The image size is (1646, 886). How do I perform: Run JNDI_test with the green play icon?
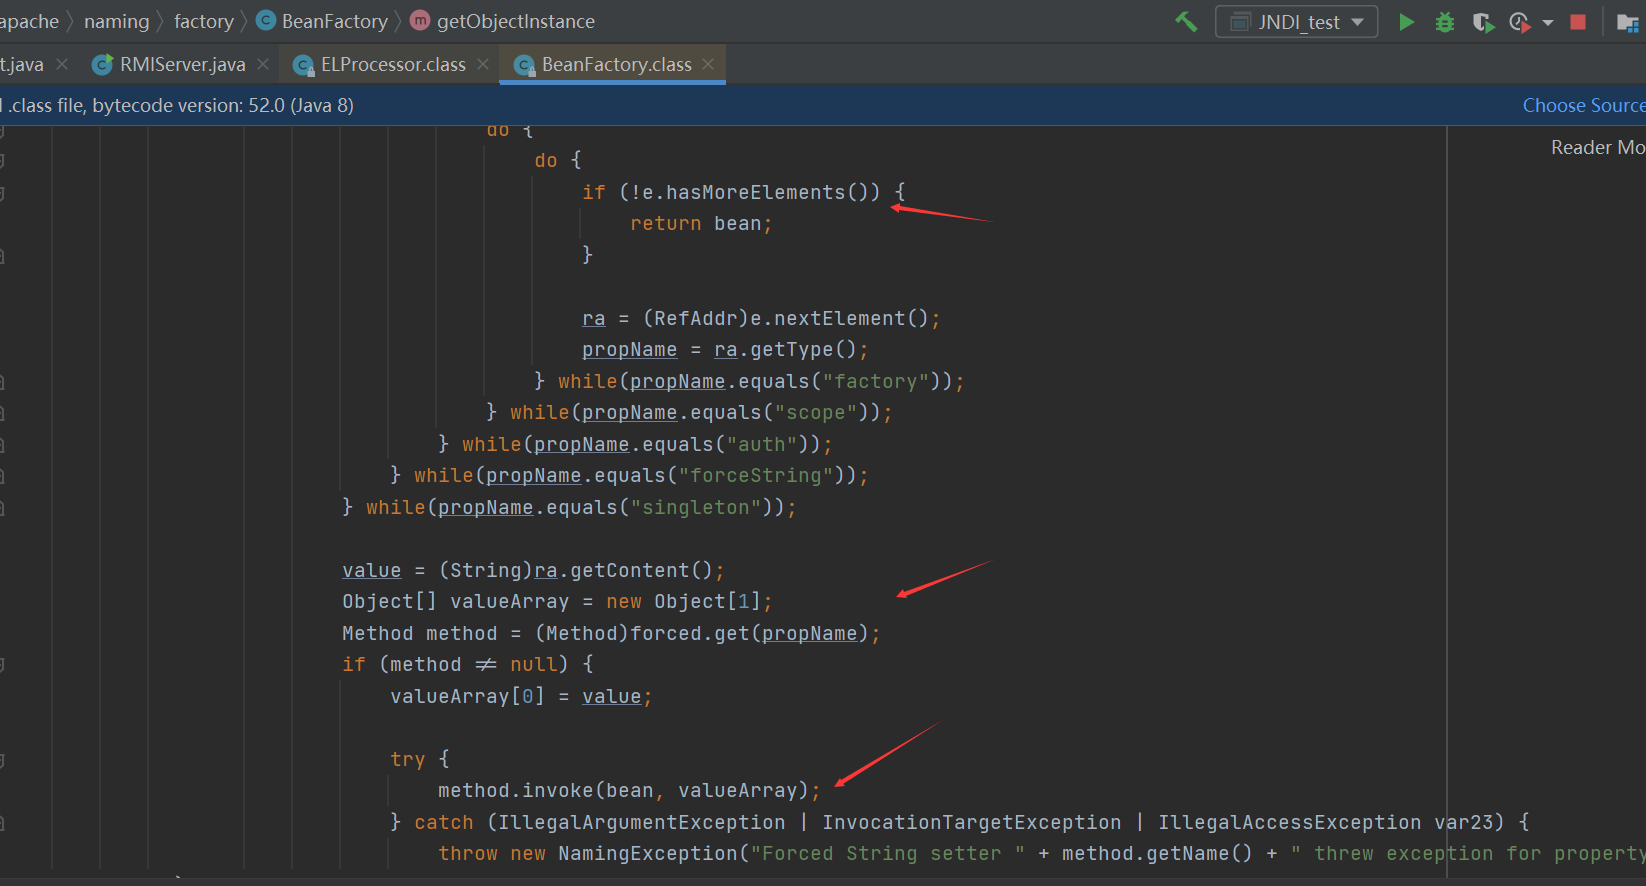[1406, 22]
